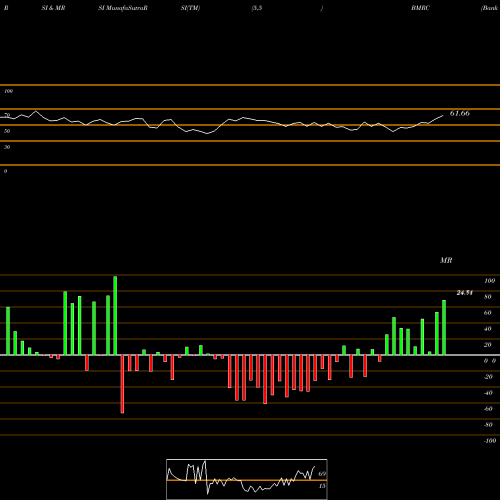
Task: Click the -60 axis label in MR panel
Action: [488, 409]
